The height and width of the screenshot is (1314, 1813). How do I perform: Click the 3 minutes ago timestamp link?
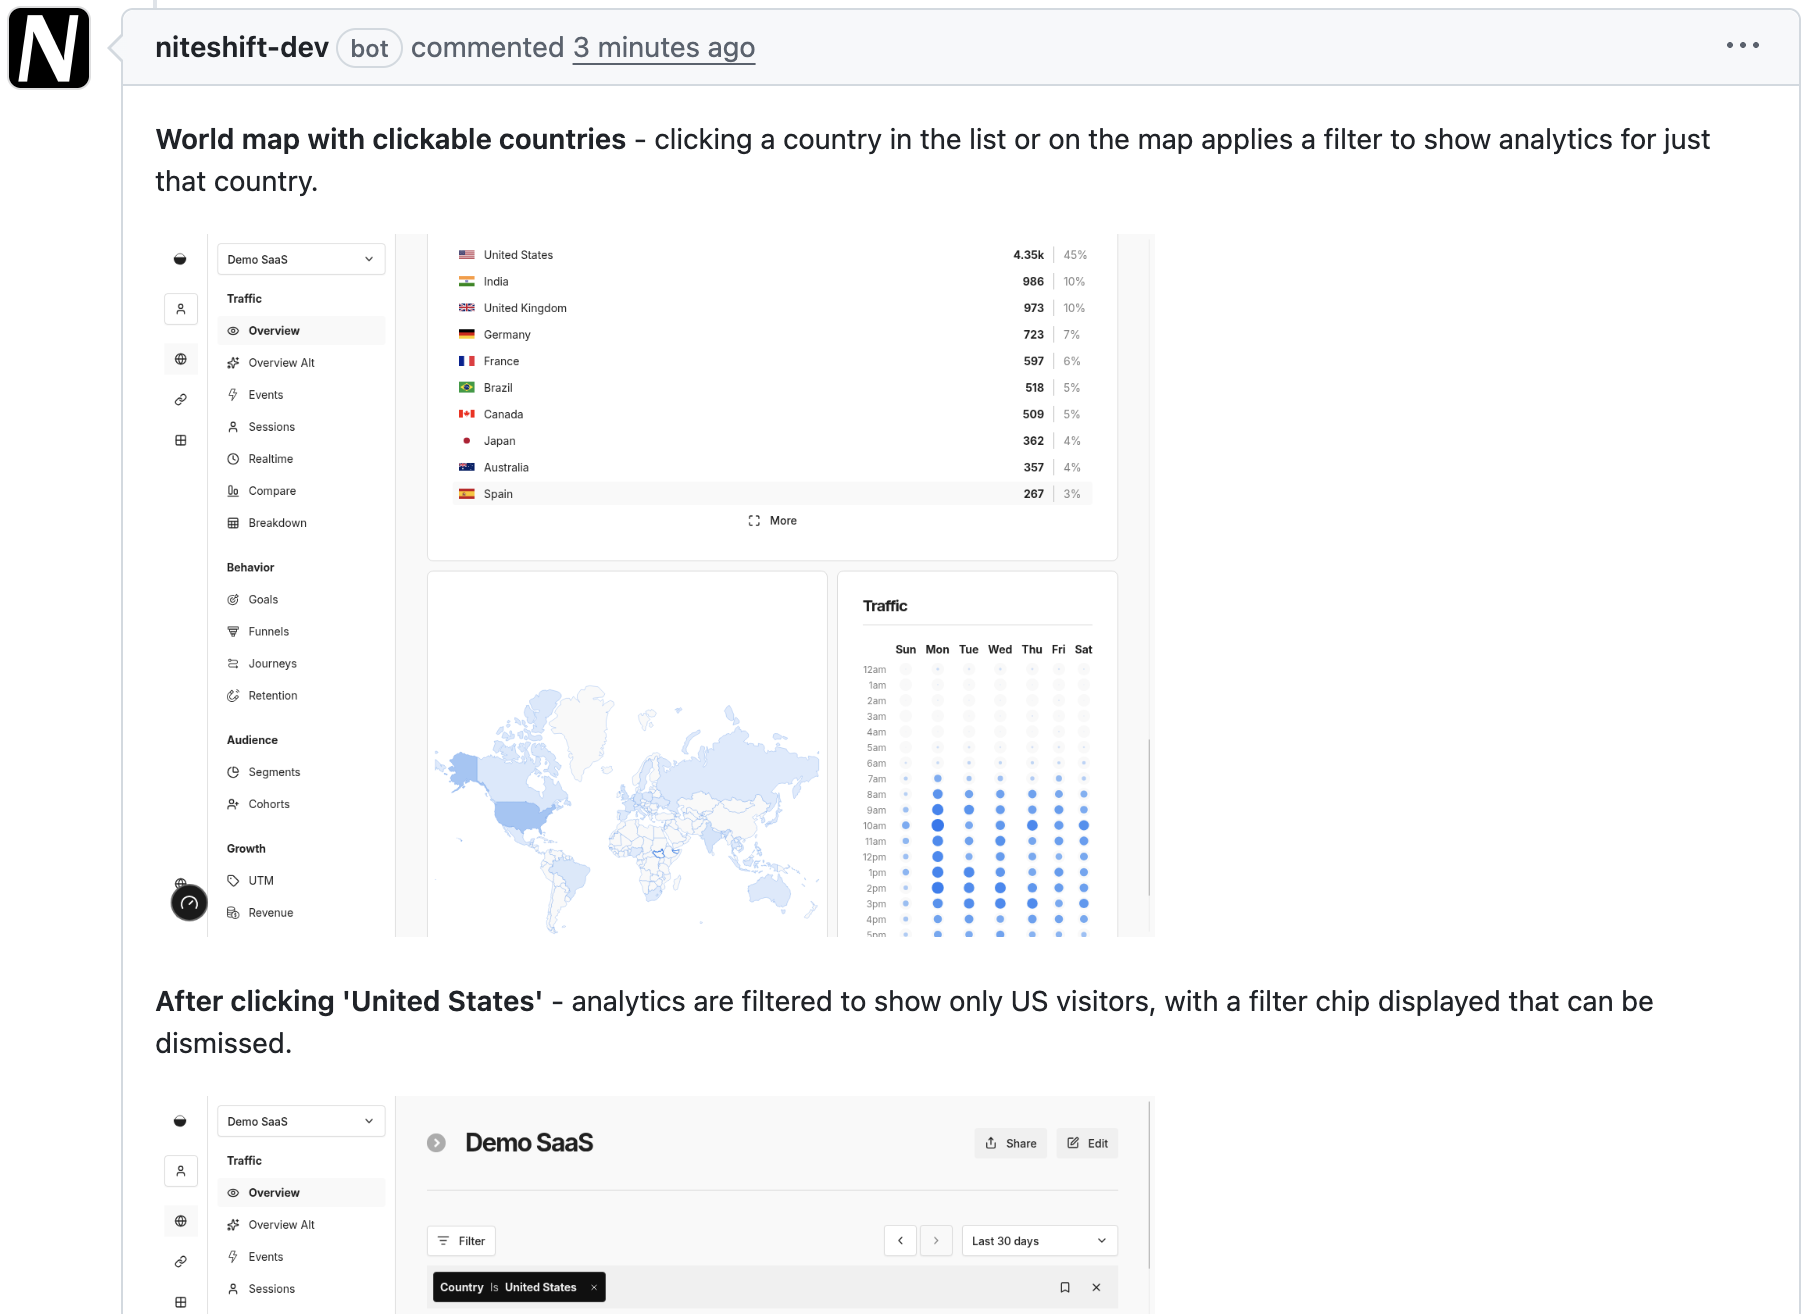(x=663, y=48)
